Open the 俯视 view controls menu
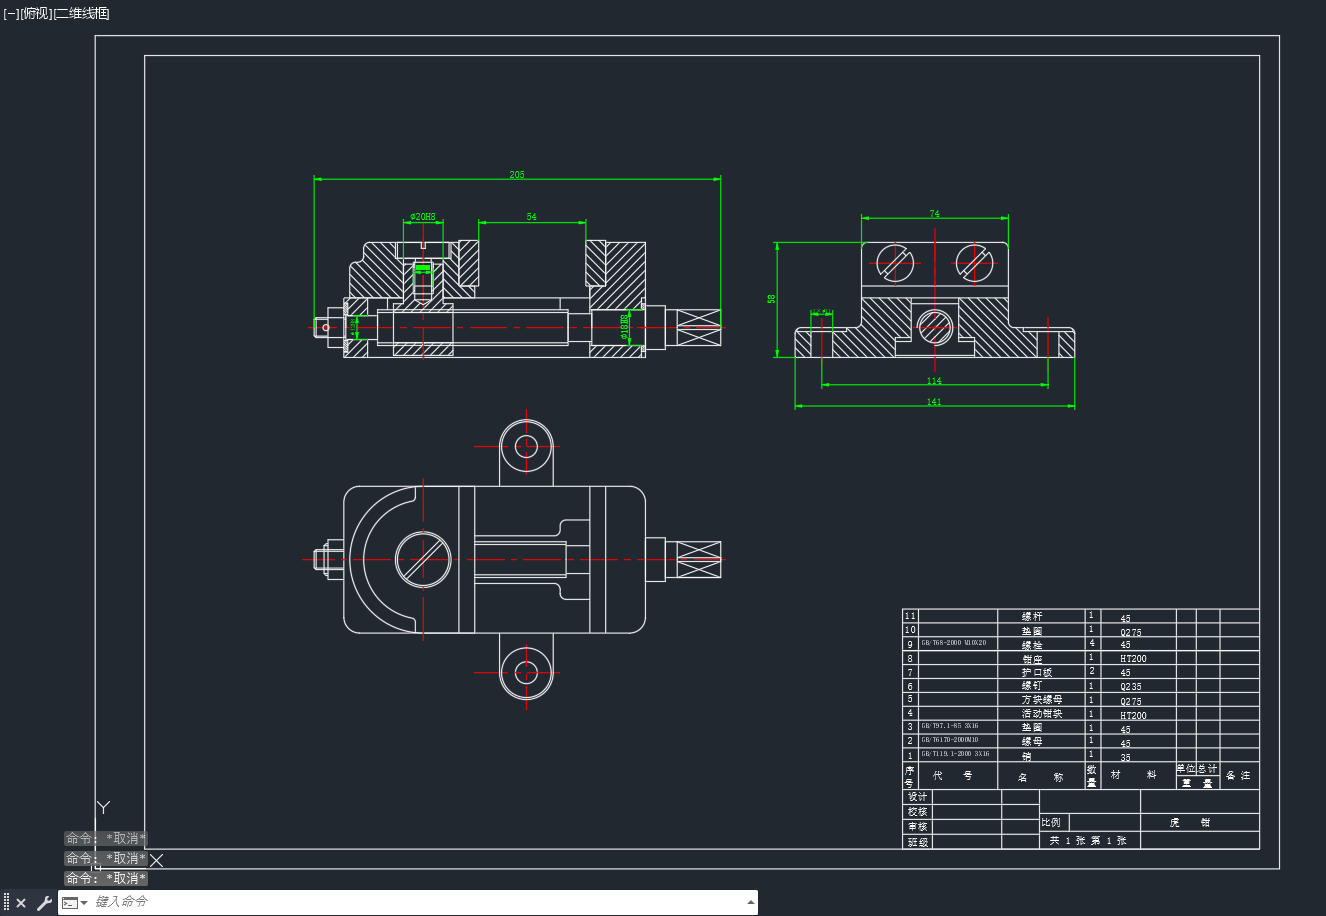Image resolution: width=1326 pixels, height=916 pixels. coord(35,13)
